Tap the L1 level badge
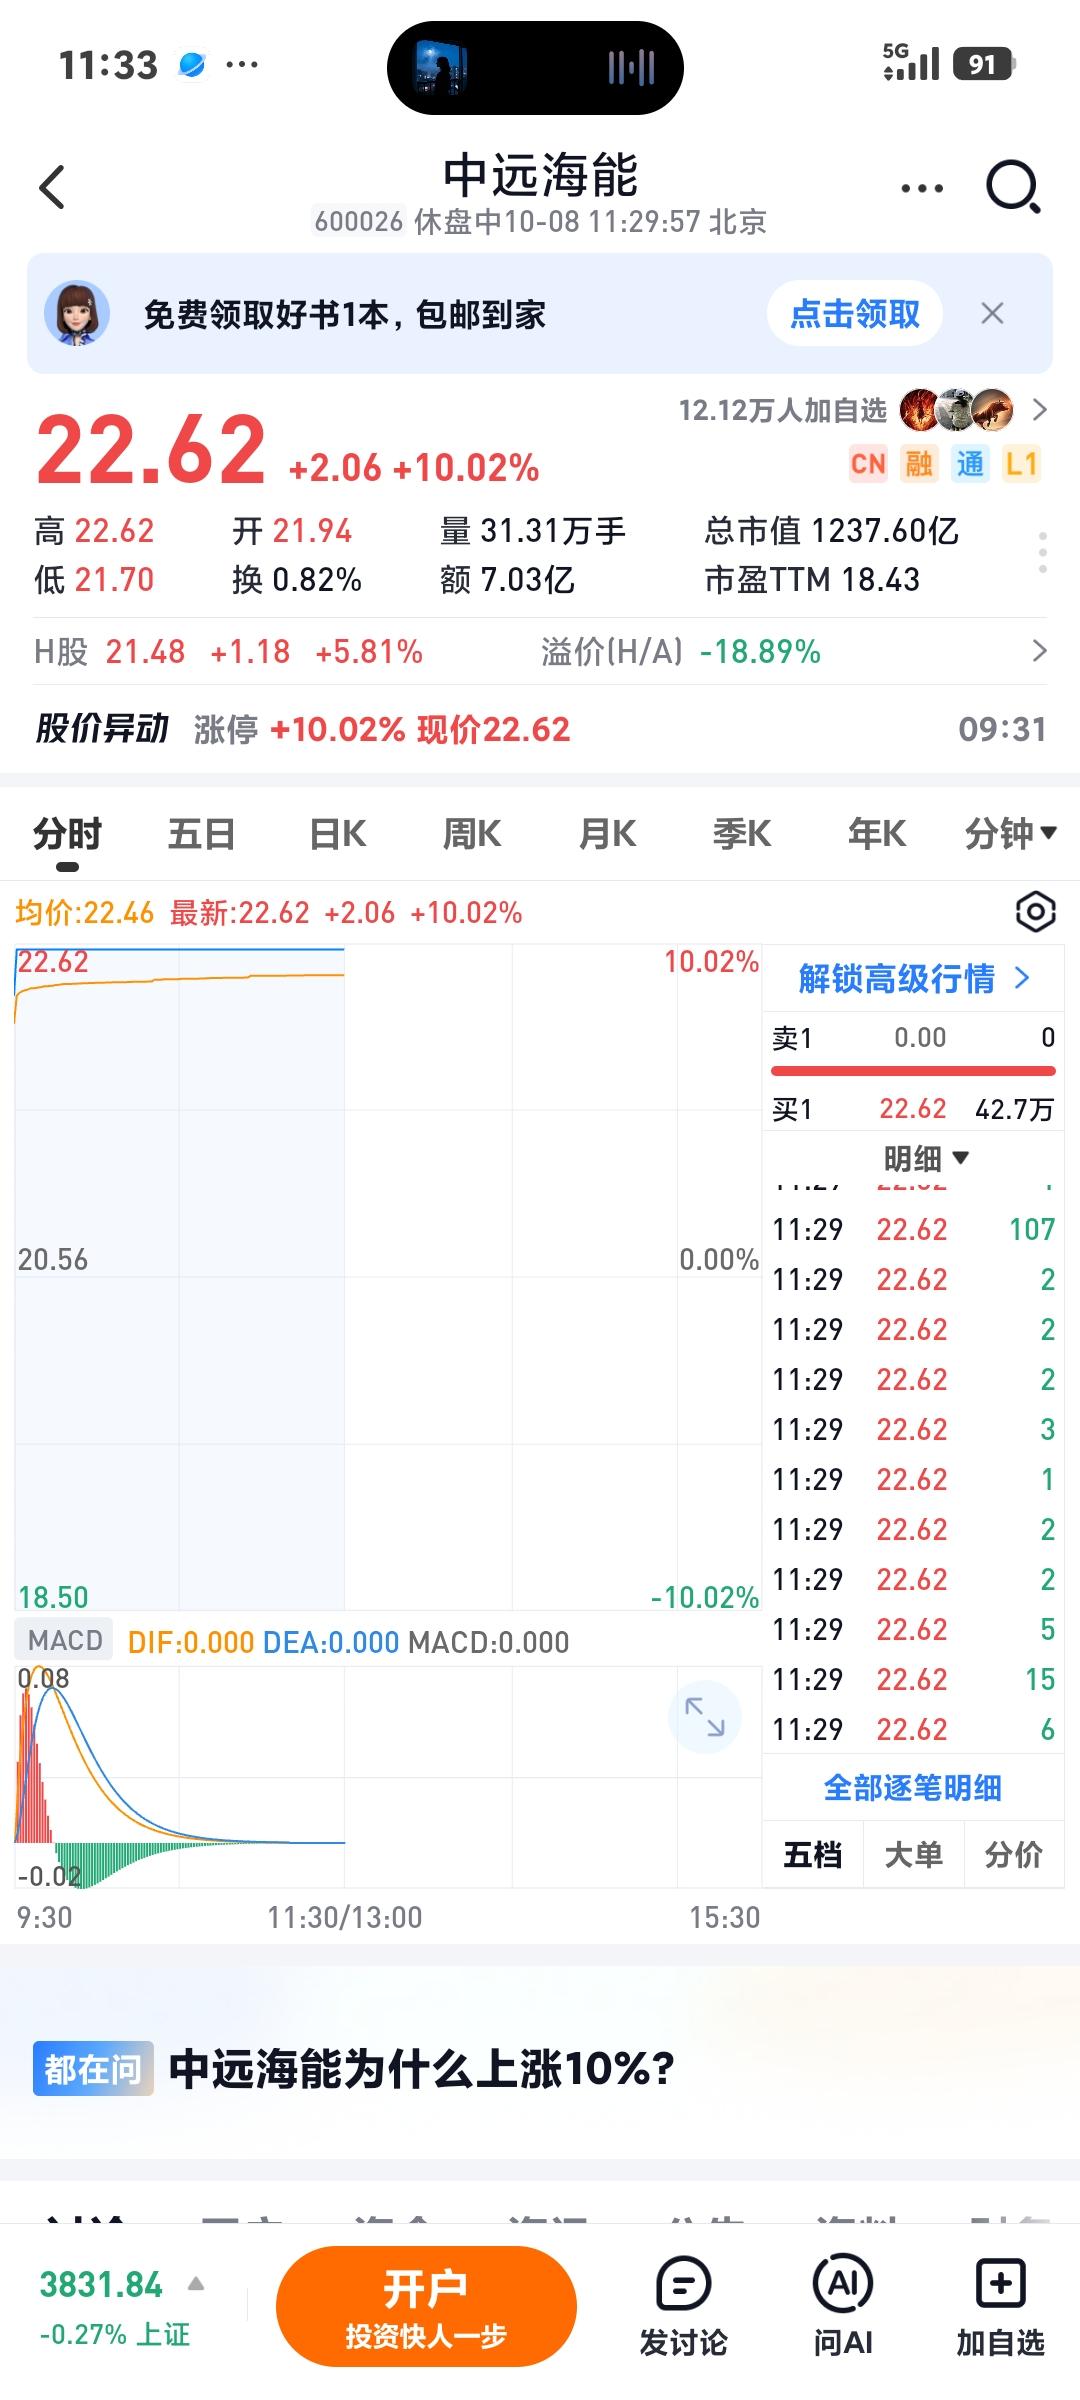Image resolution: width=1080 pixels, height=2400 pixels. pyautogui.click(x=1021, y=463)
